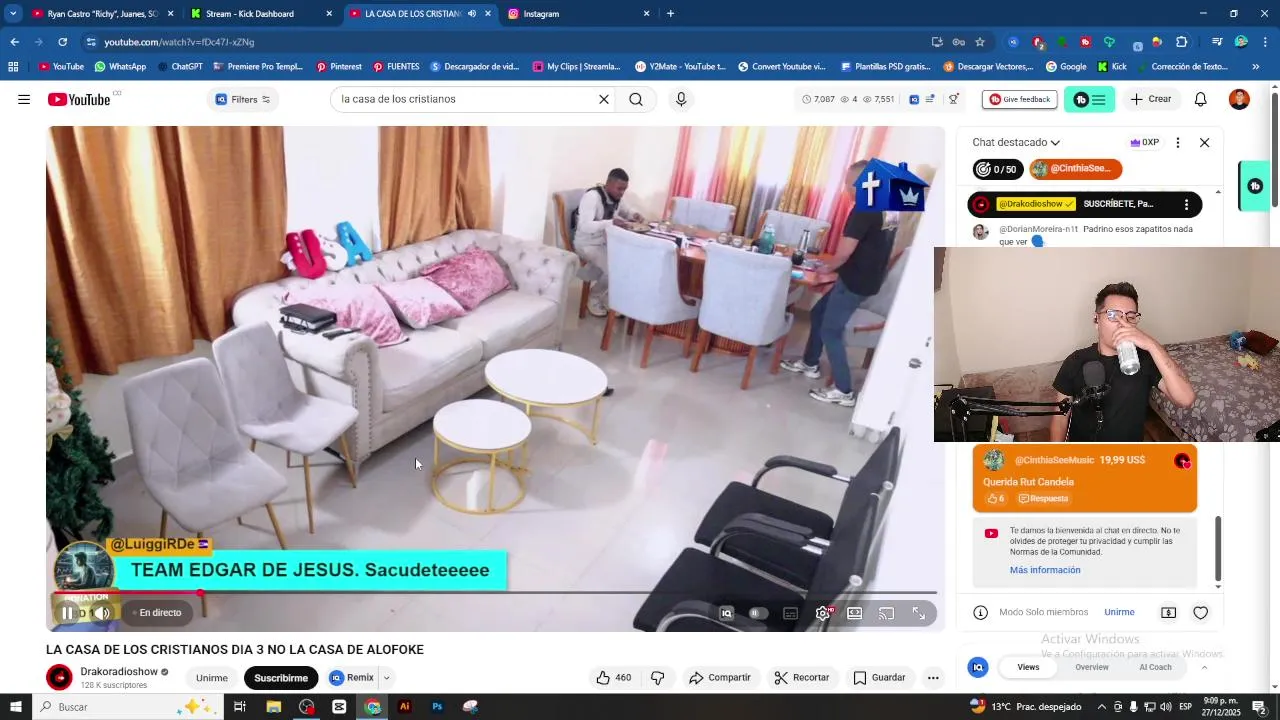Screen dimensions: 1280x720
Task: Click the video progress bar
Action: [x=495, y=593]
